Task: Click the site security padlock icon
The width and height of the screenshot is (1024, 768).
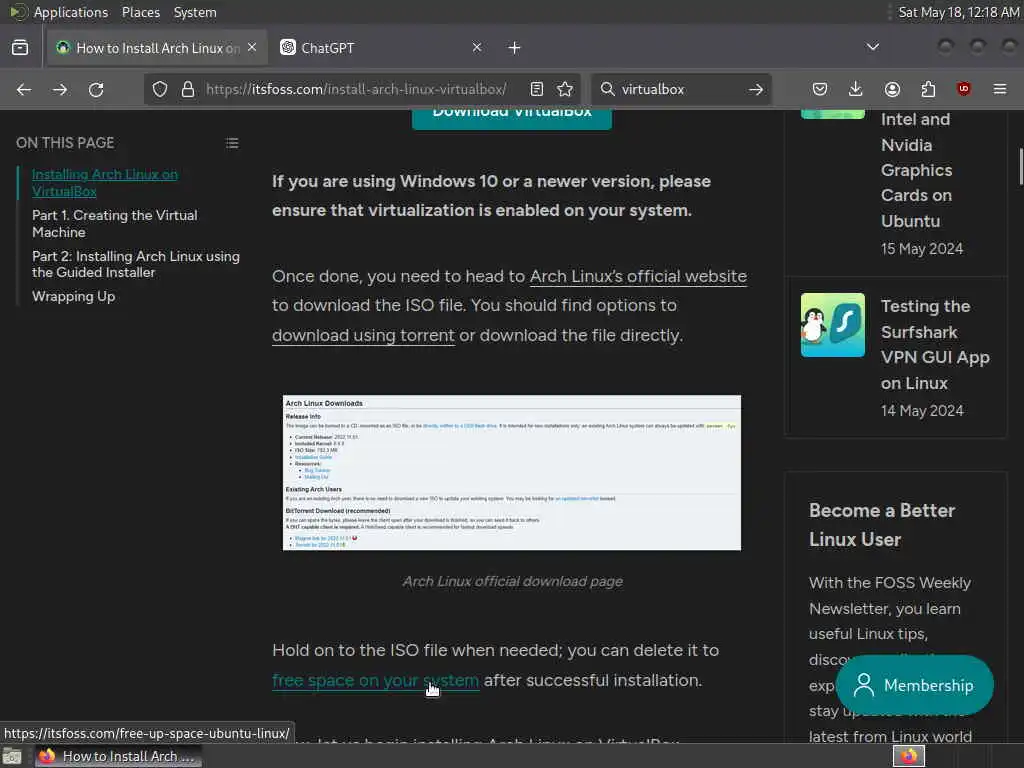Action: pos(188,89)
